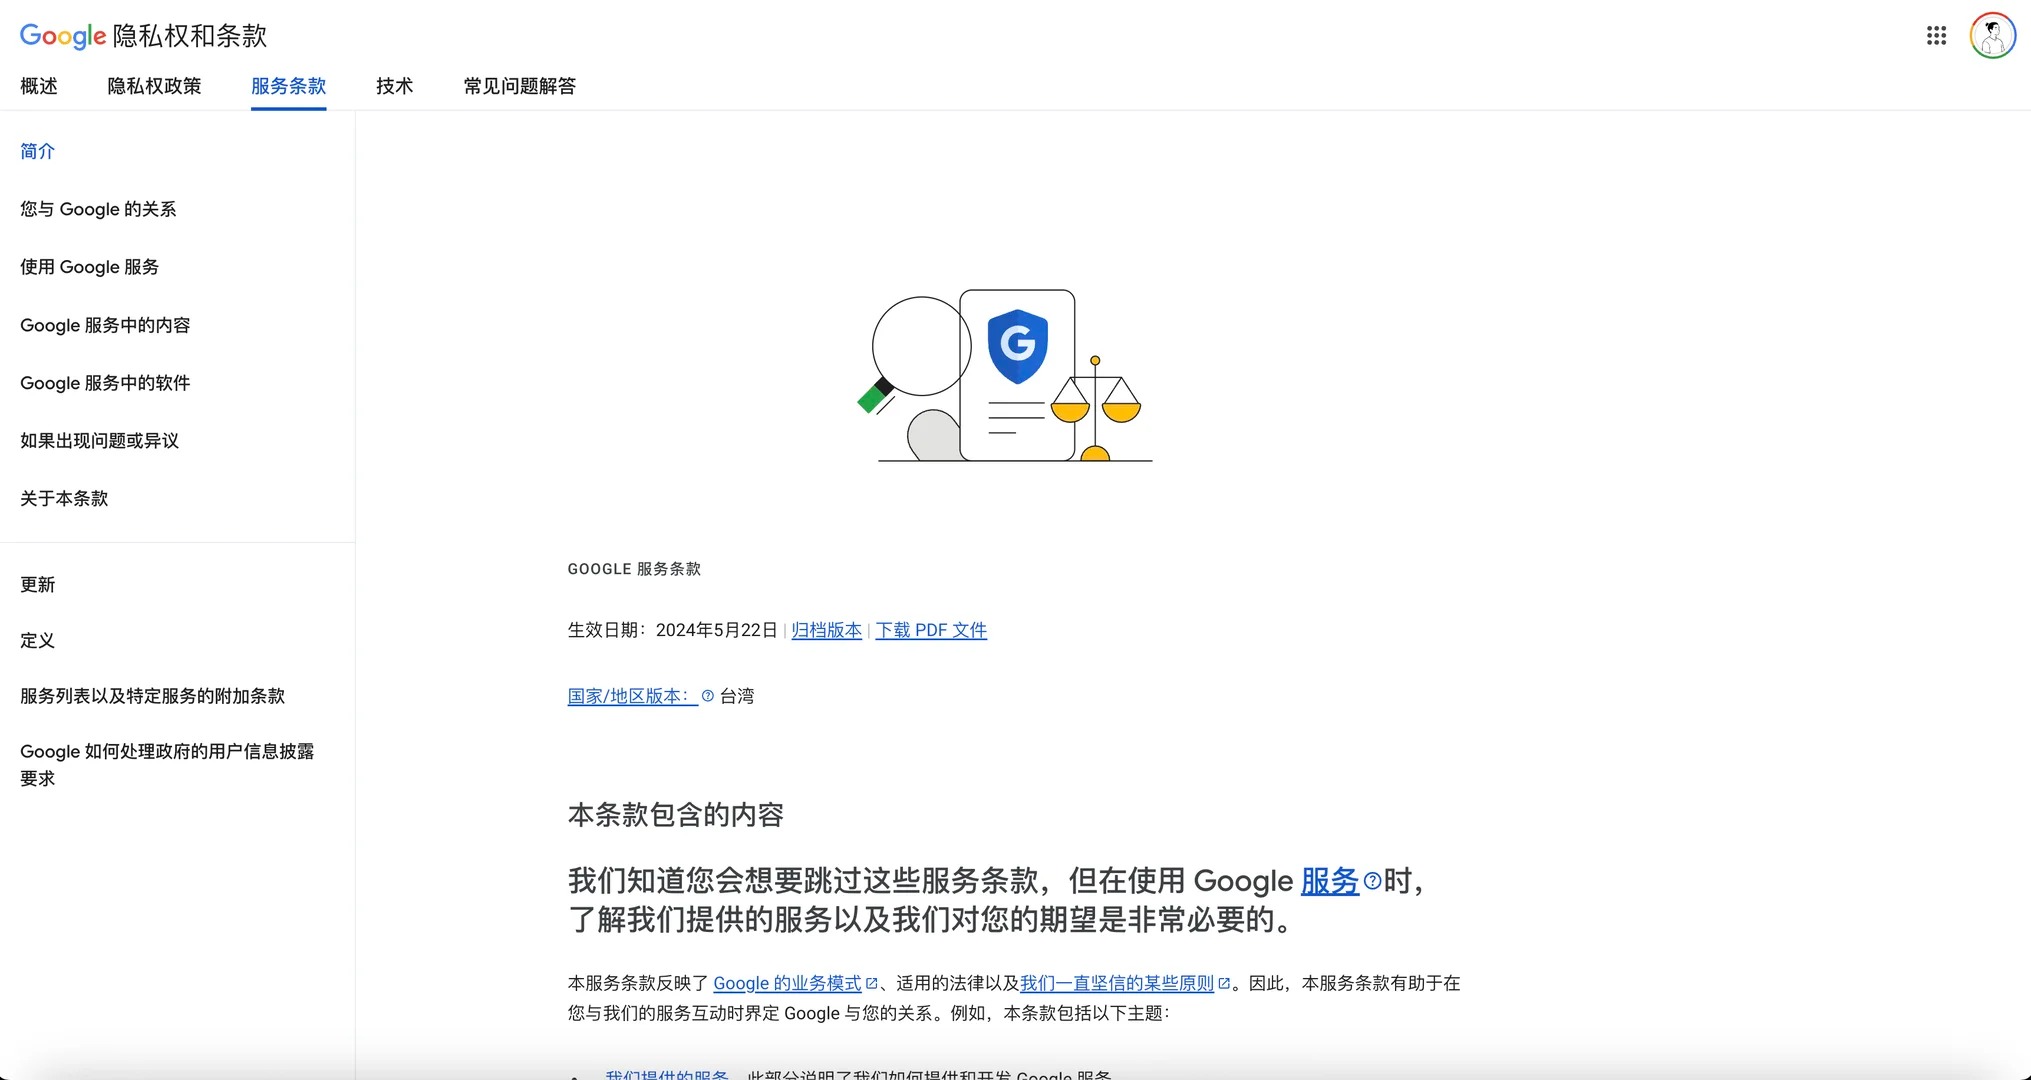Click 下载 PDF 文件 link
Image resolution: width=2031 pixels, height=1080 pixels.
click(931, 630)
